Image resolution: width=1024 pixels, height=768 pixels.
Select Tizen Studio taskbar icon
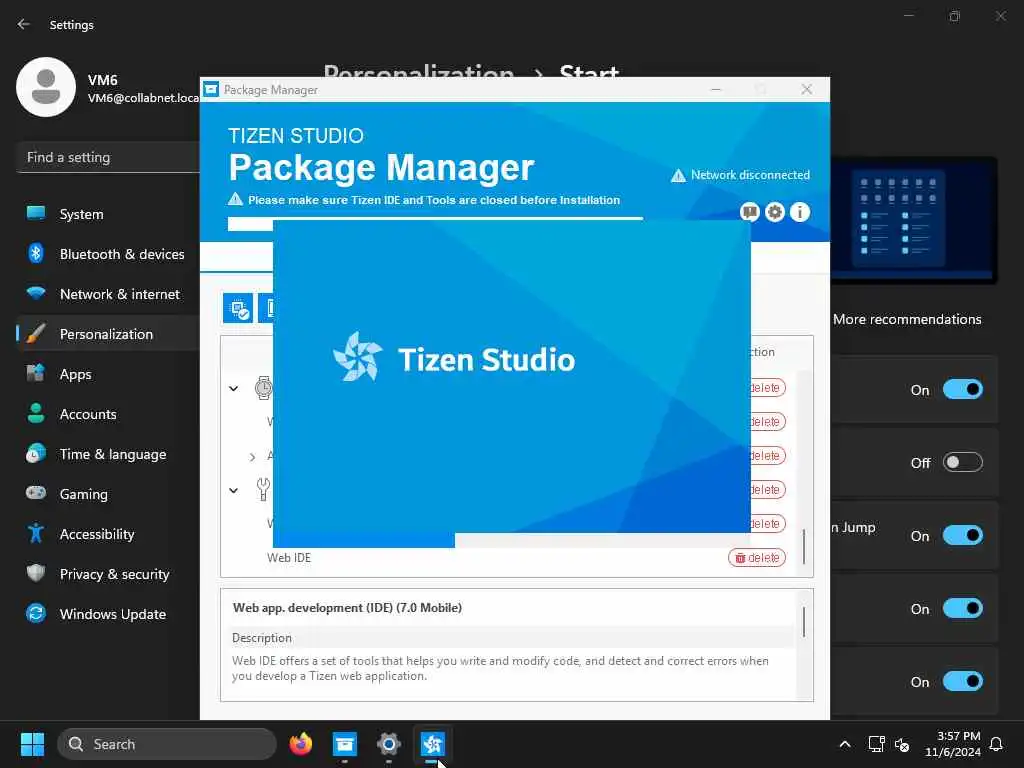coord(432,744)
